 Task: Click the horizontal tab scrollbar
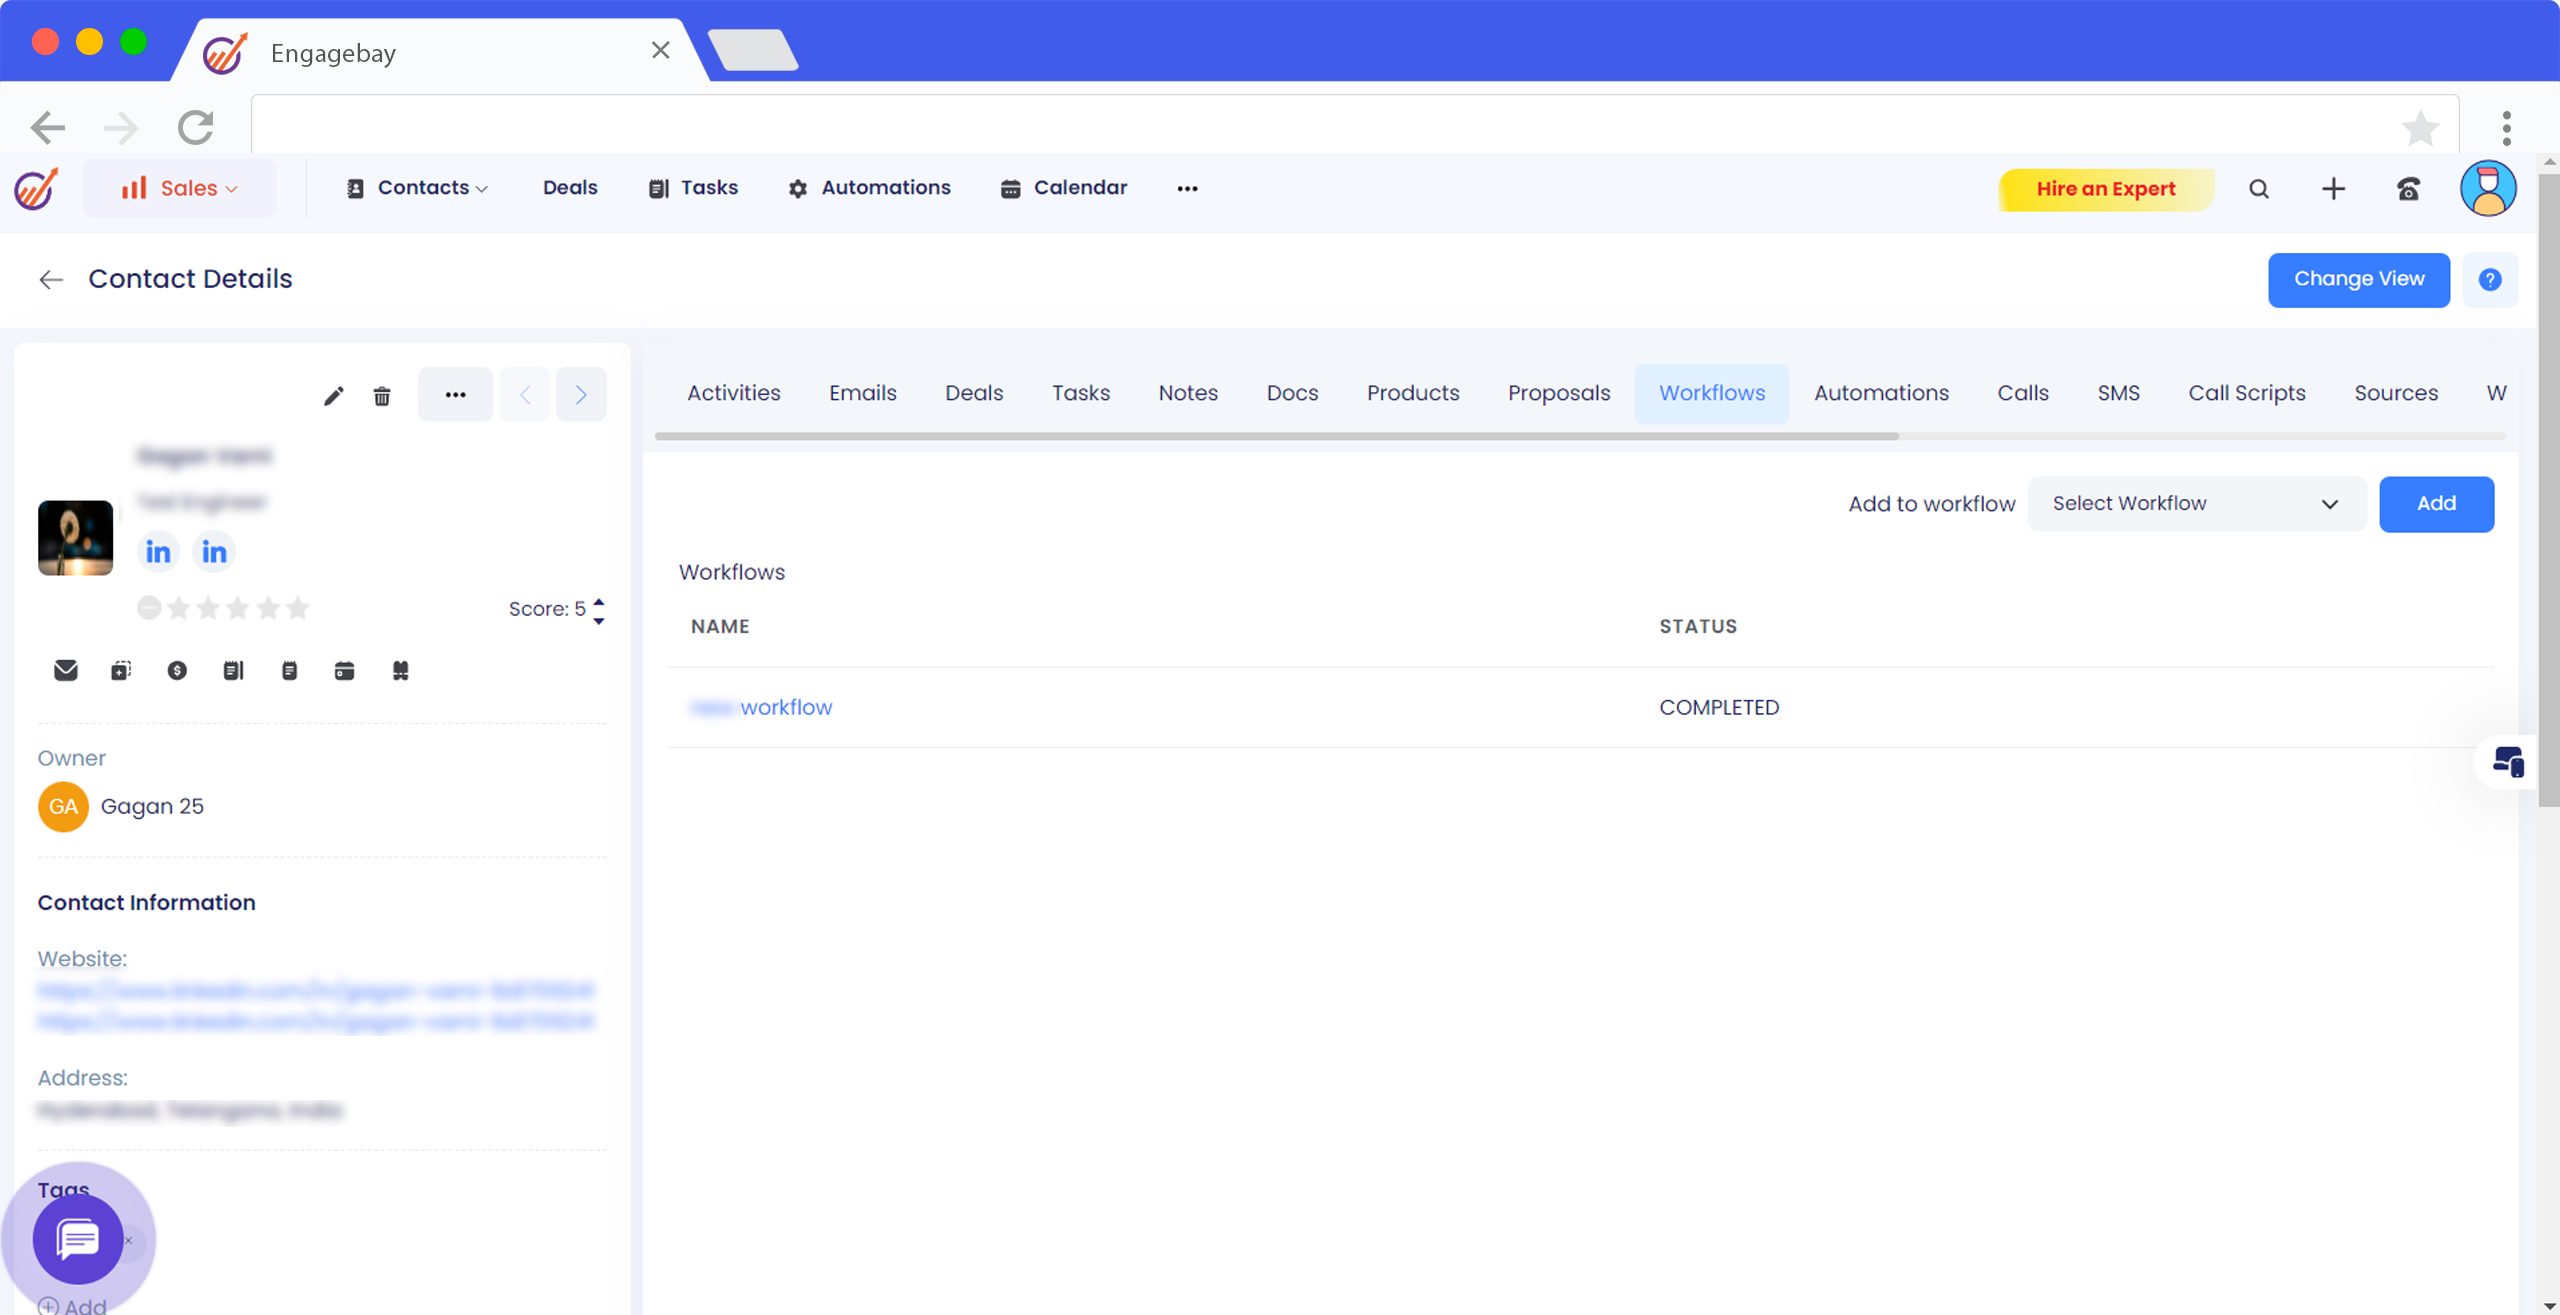[1276, 436]
